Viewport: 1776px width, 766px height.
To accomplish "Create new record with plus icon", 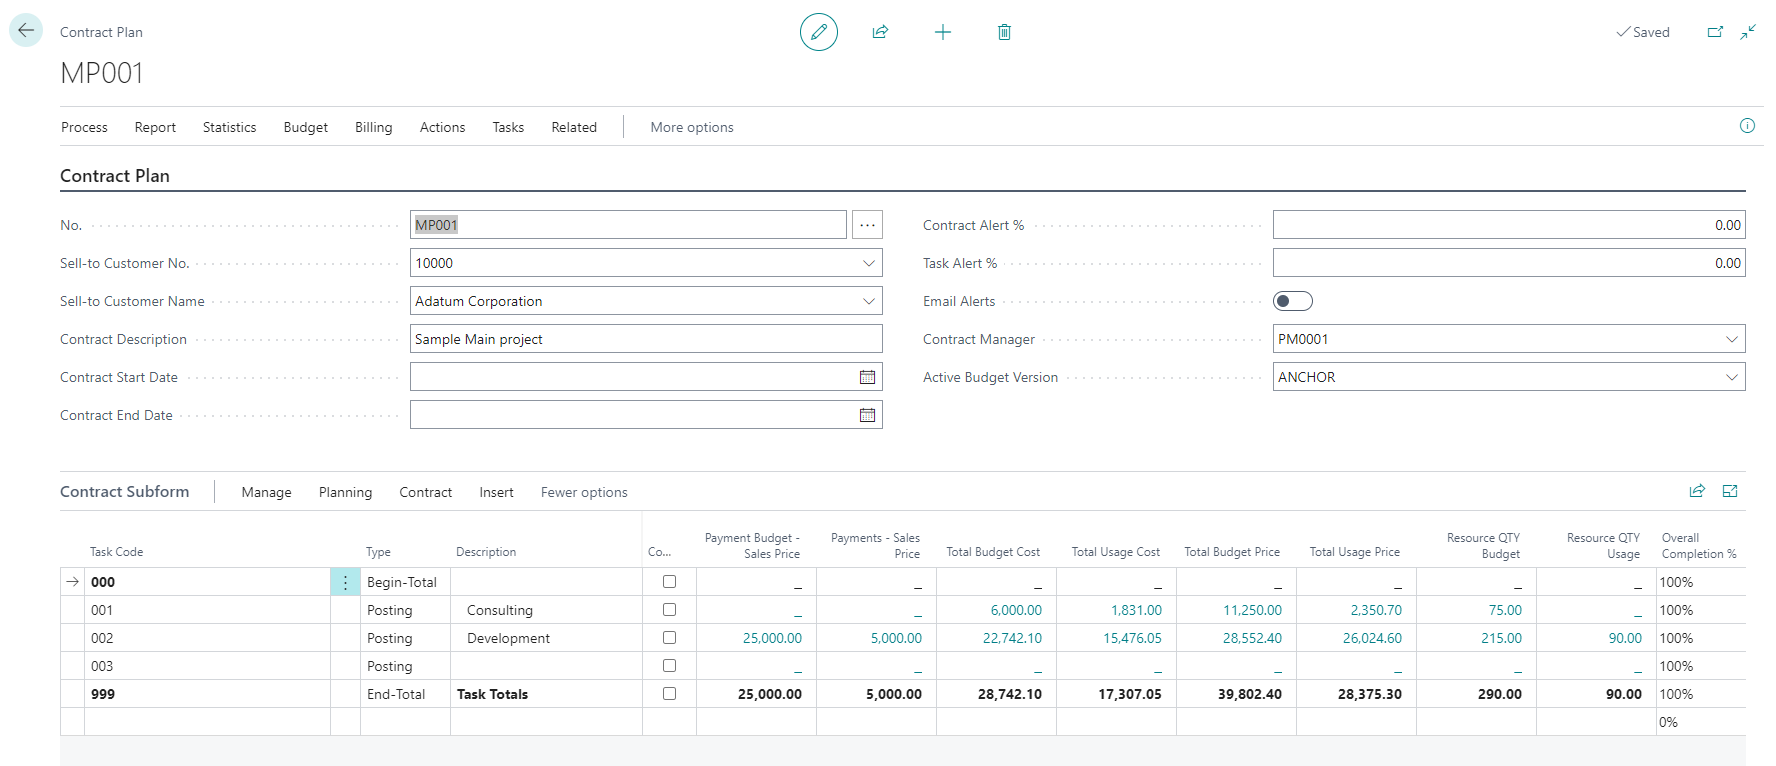I will point(942,32).
